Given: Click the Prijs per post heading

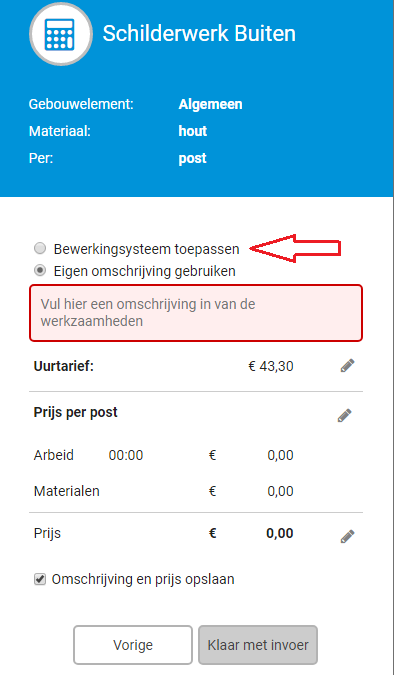Looking at the screenshot, I should click(76, 412).
